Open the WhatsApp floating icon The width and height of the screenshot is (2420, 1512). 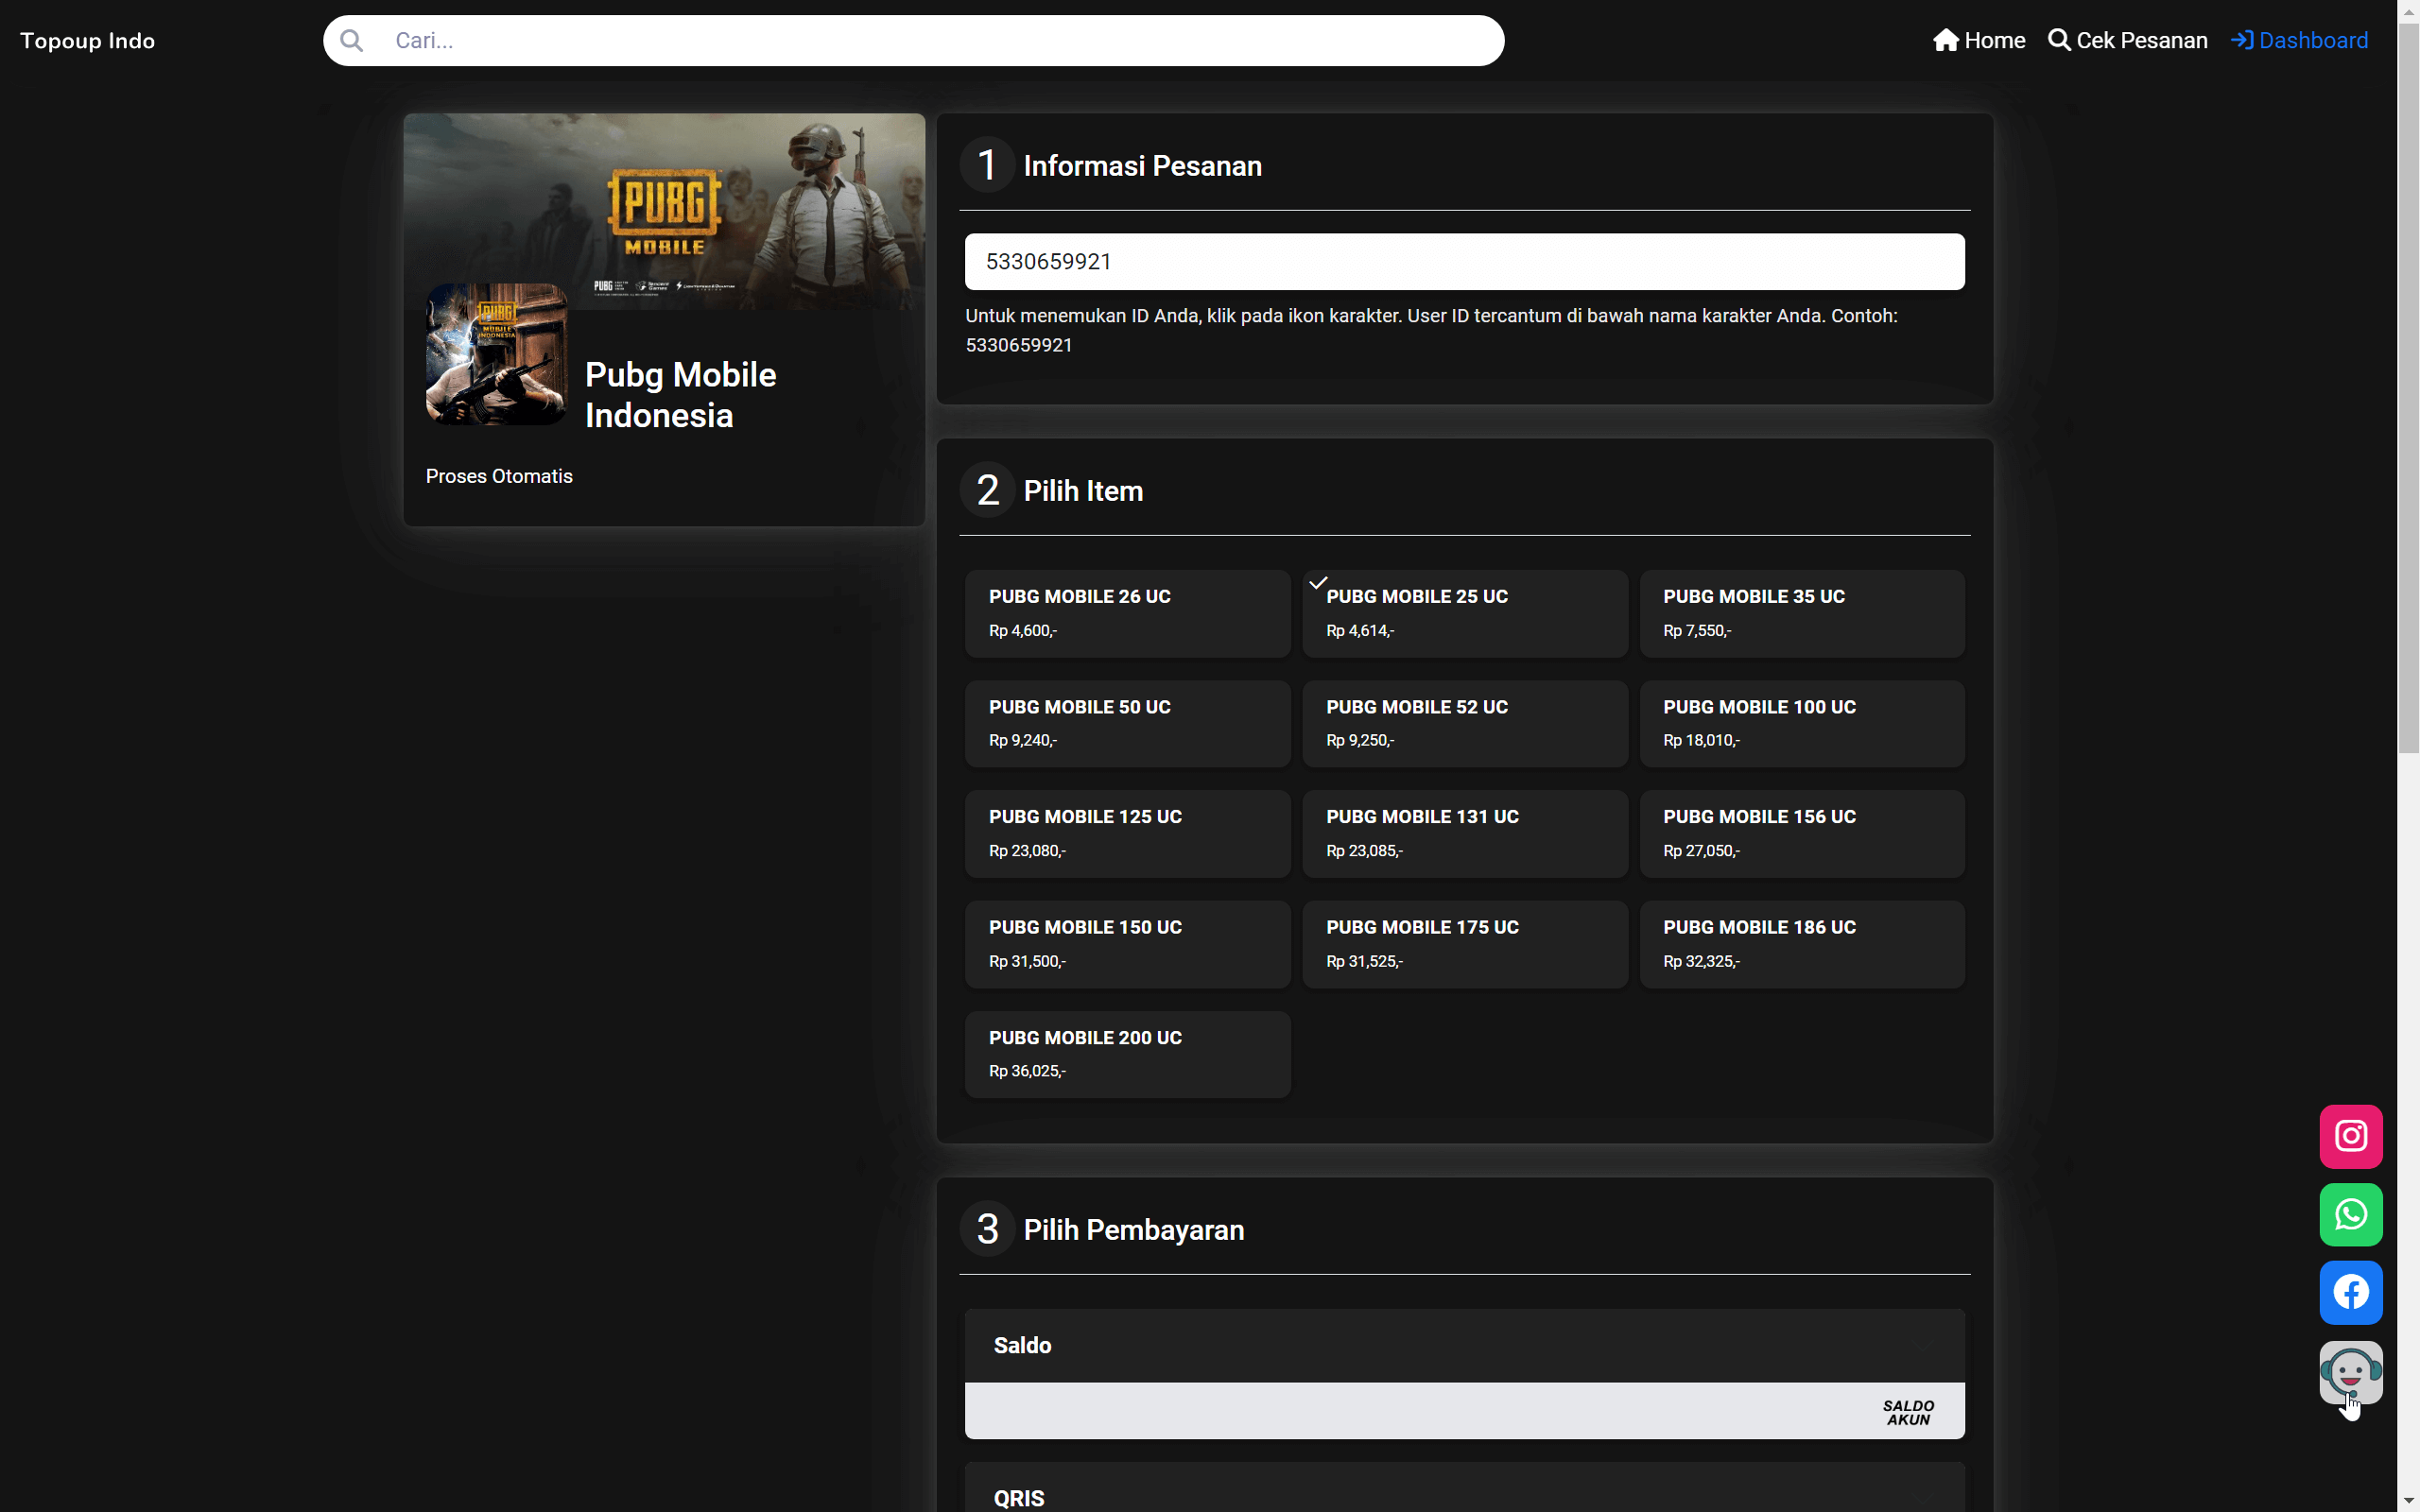(2350, 1214)
